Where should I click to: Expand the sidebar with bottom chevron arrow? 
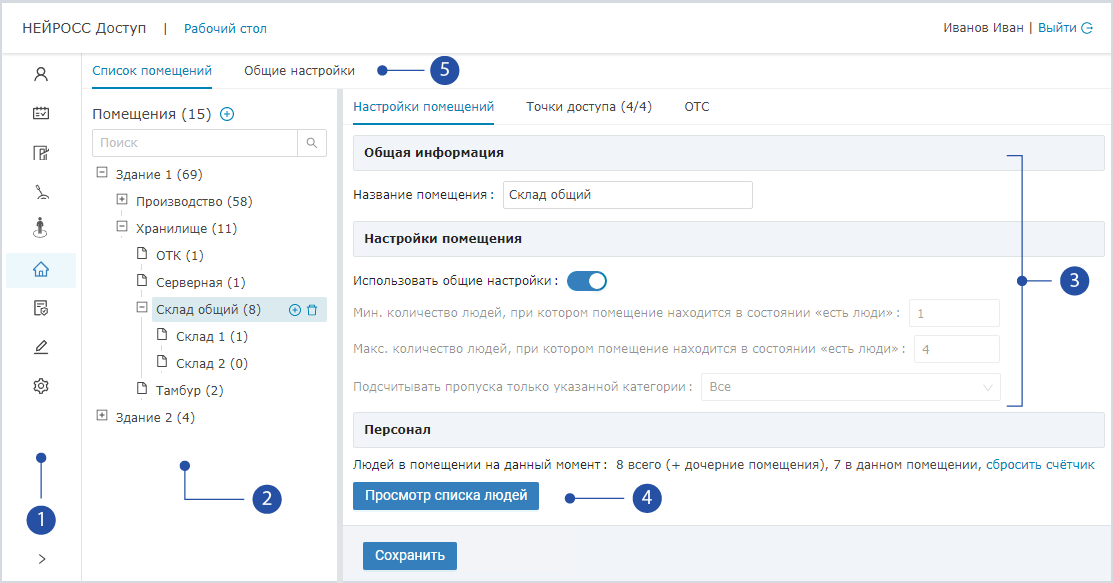click(41, 559)
